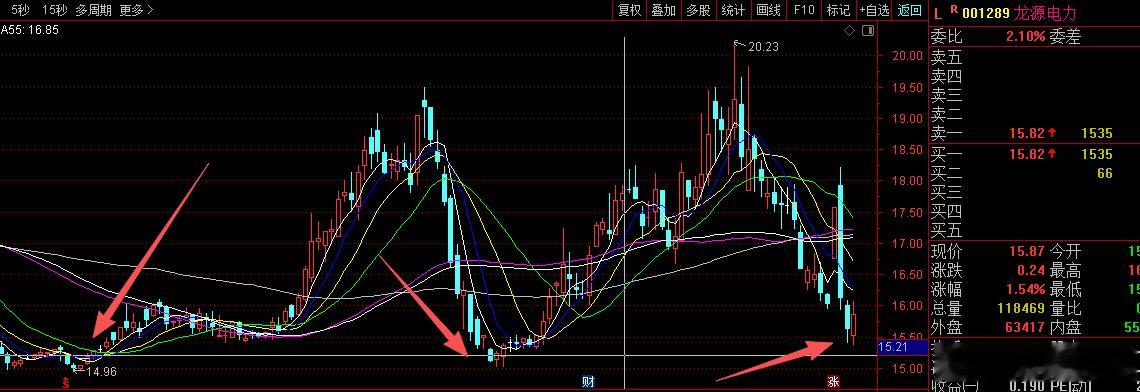Click the stock name 龙源电力
The width and height of the screenshot is (1140, 392).
(x=1045, y=13)
